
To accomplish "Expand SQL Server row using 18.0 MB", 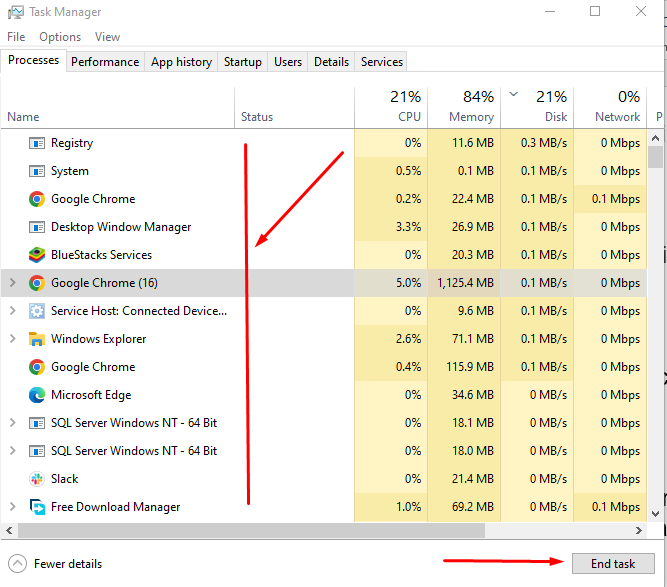I will 12,451.
